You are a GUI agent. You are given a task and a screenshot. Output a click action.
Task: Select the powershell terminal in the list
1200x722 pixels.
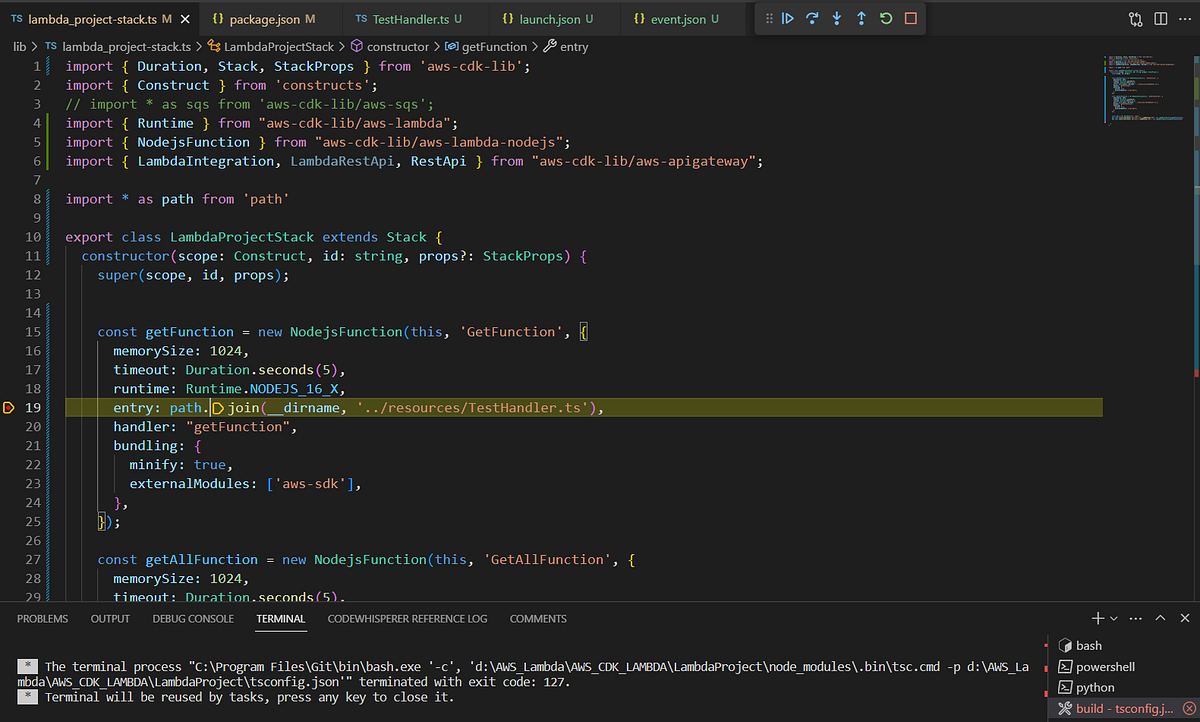1105,667
